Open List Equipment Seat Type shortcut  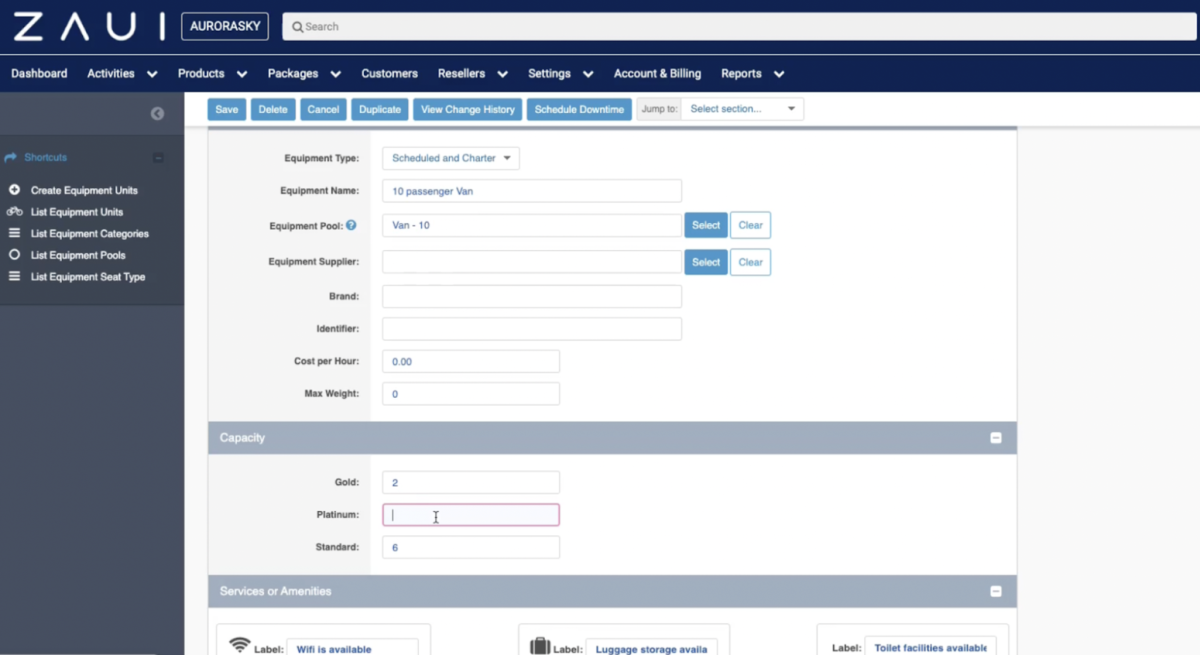coord(88,277)
